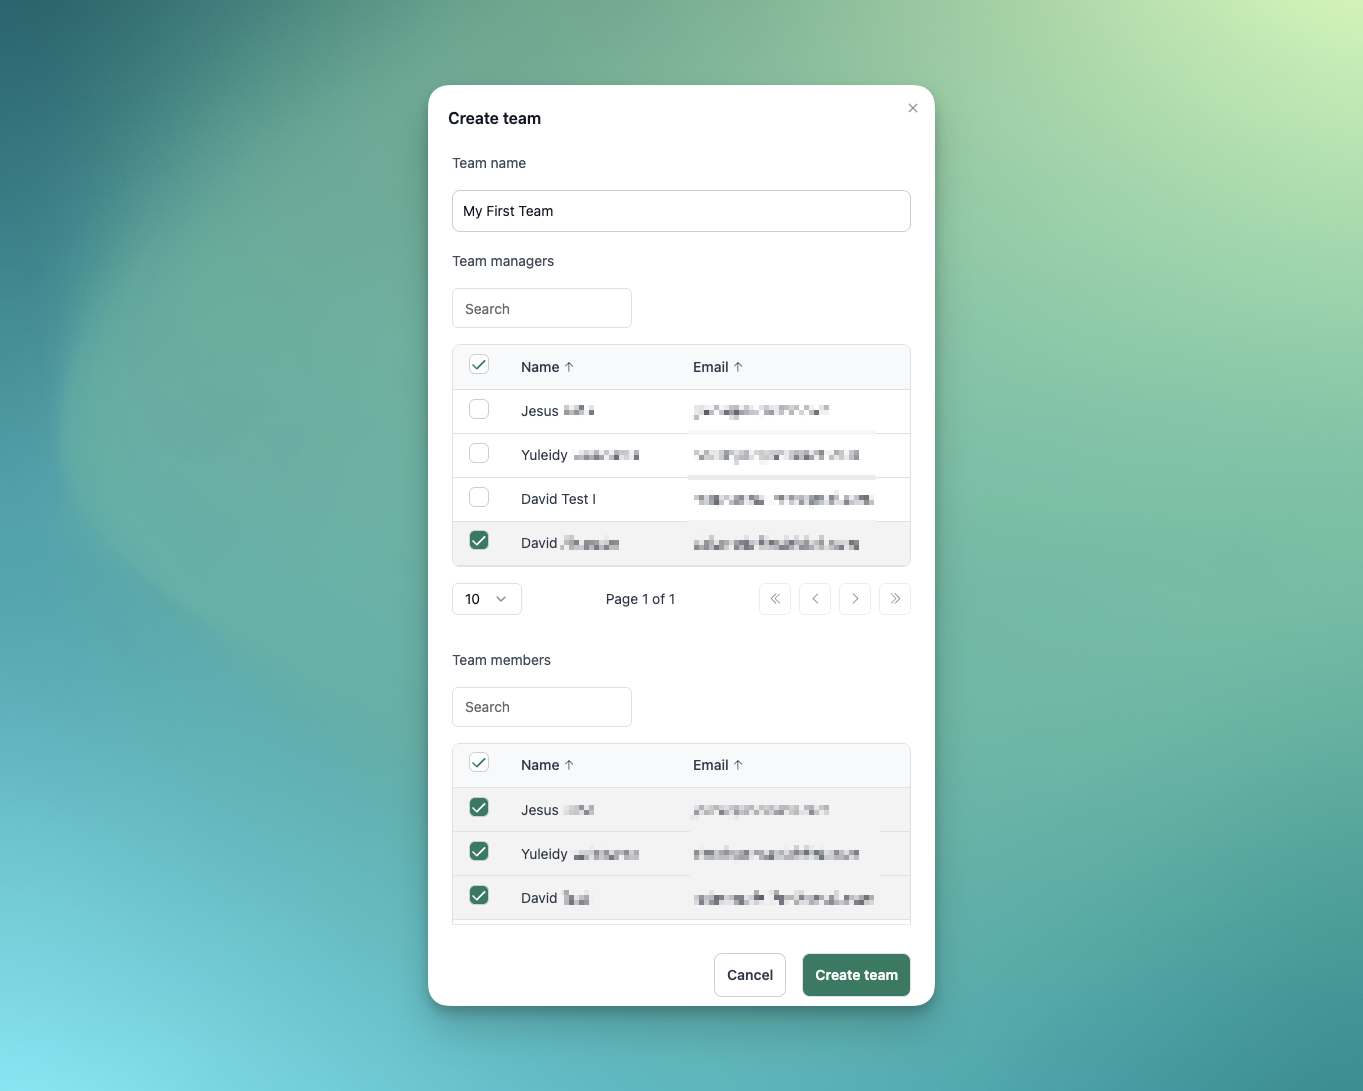Image resolution: width=1363 pixels, height=1091 pixels.
Task: Uncheck David in Team members list
Action: pyautogui.click(x=479, y=895)
